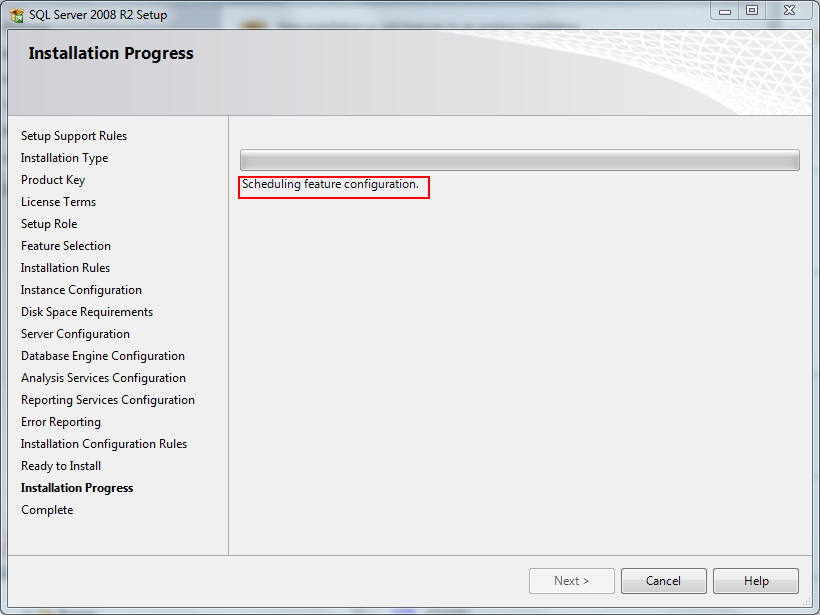Select Setup Support Rules step
The image size is (820, 615).
(x=74, y=136)
